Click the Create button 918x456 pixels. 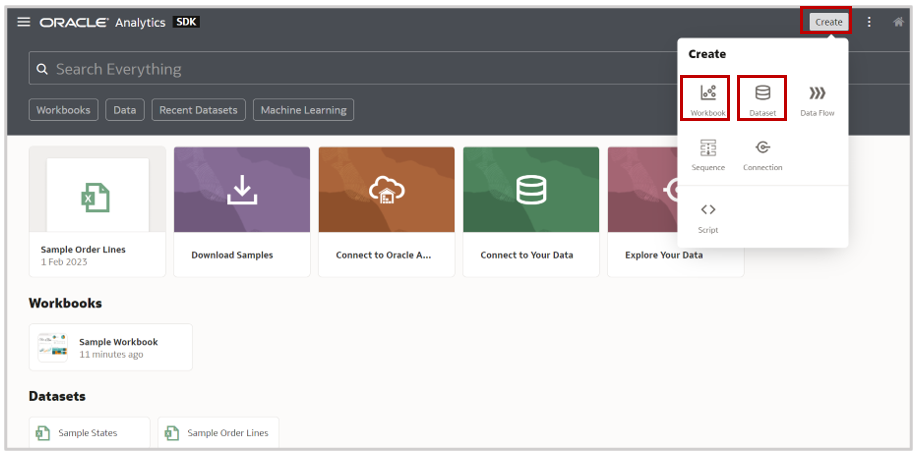point(828,22)
